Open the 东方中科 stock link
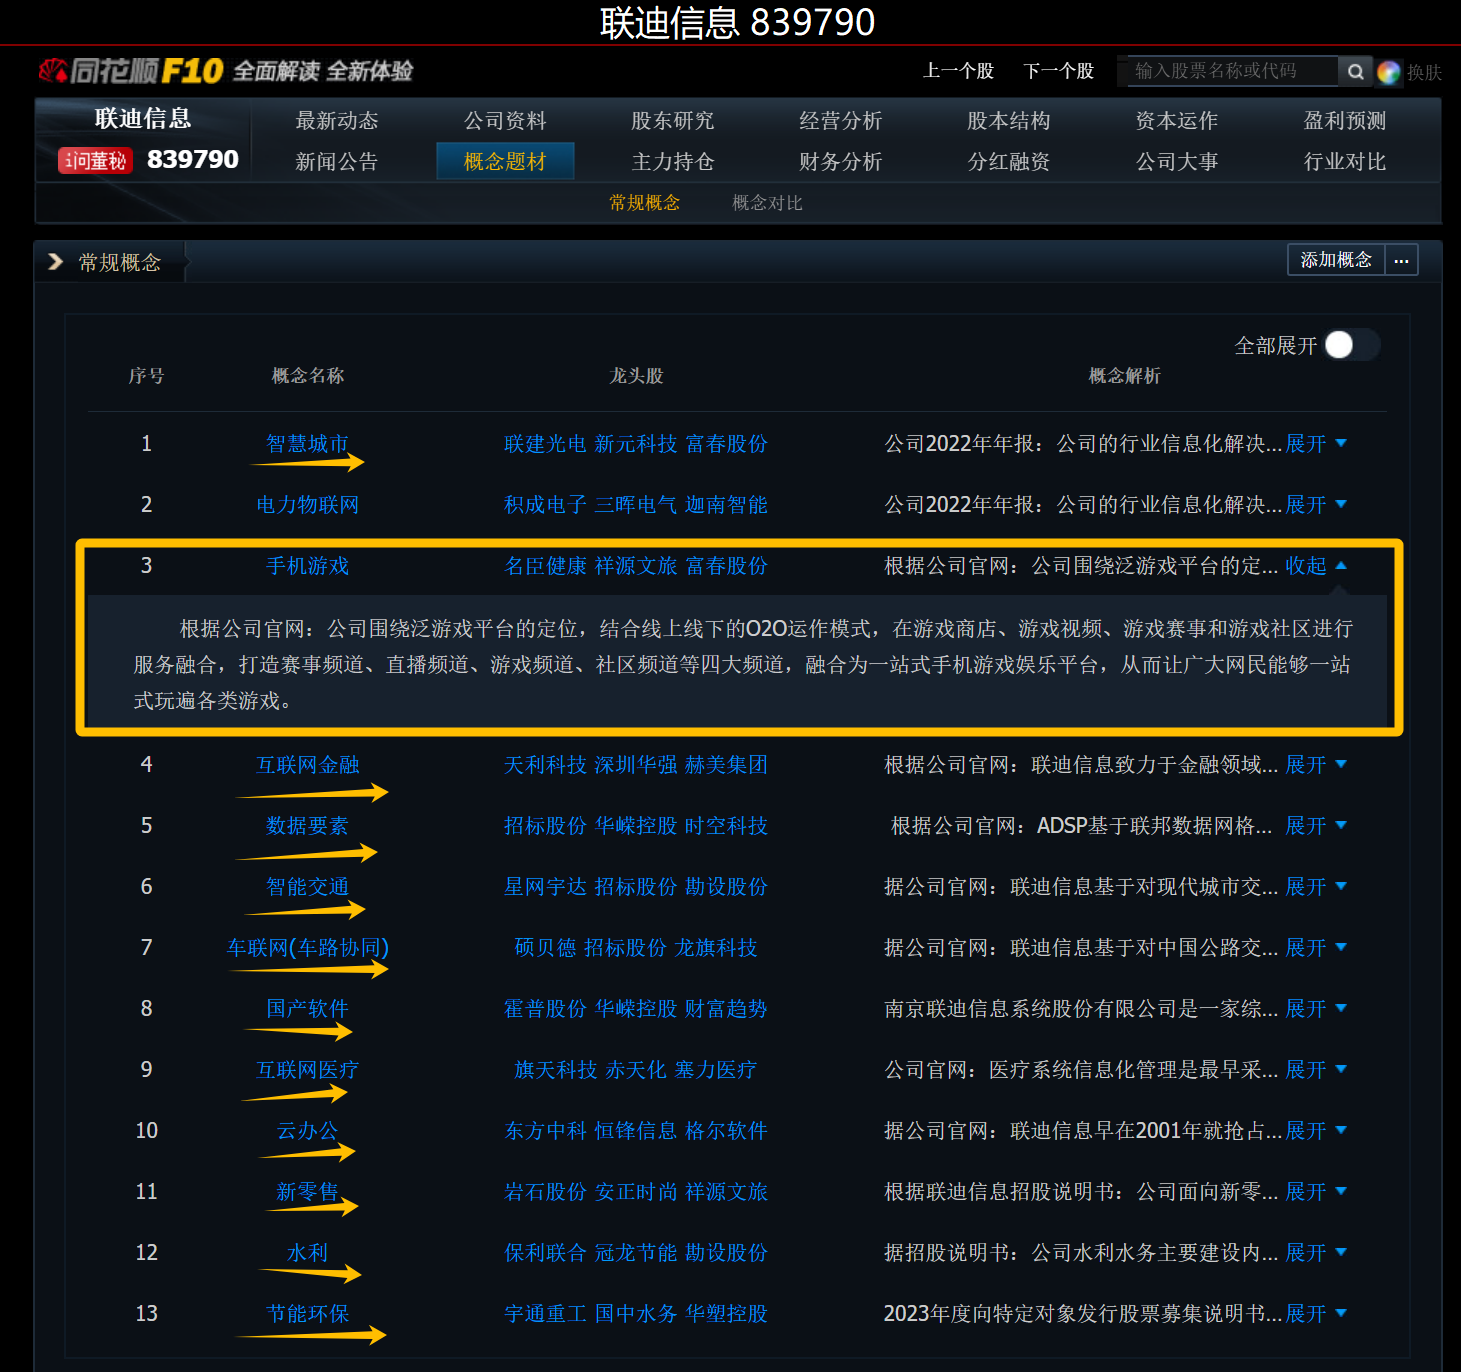The width and height of the screenshot is (1461, 1372). click(x=545, y=1131)
